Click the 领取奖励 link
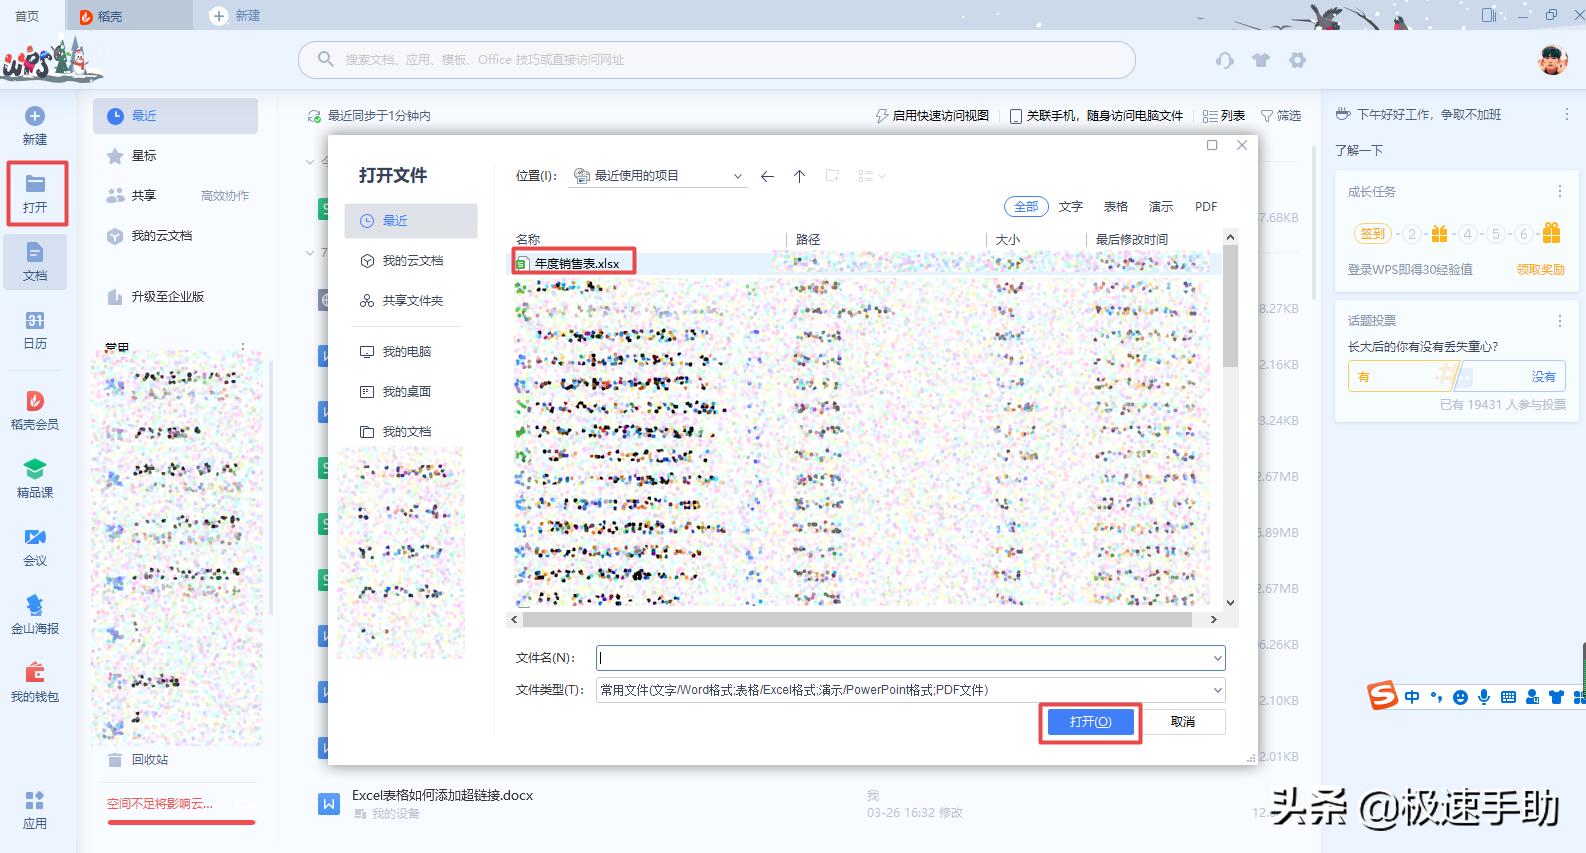Viewport: 1586px width, 853px height. [x=1540, y=270]
